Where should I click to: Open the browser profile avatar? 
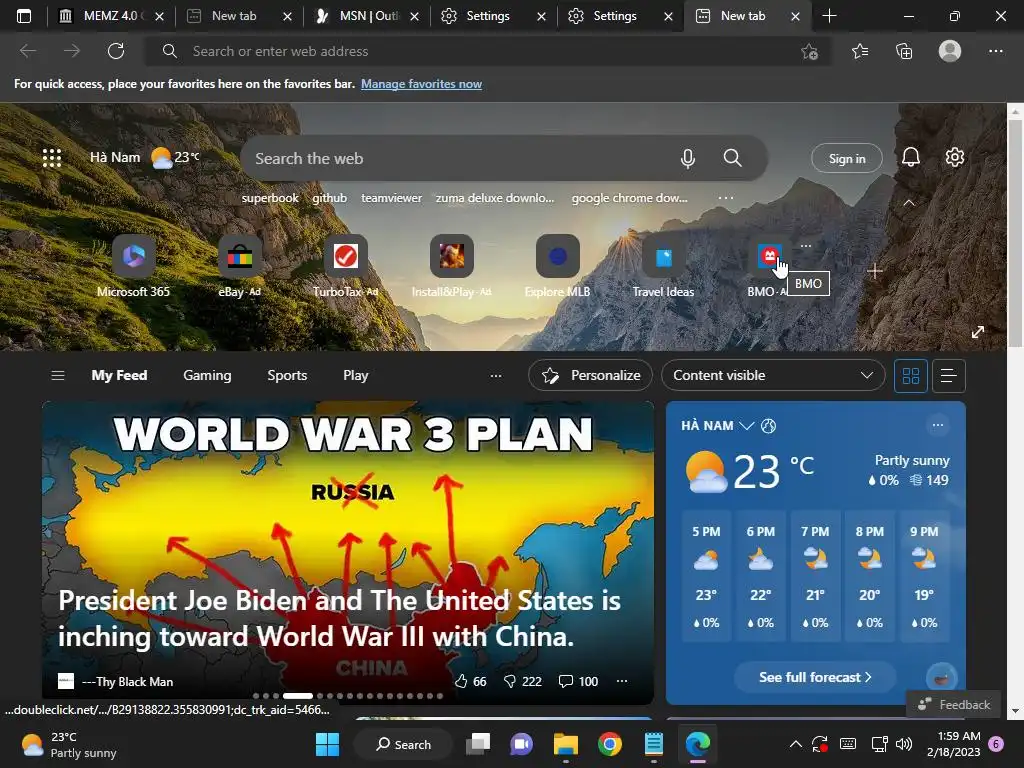click(950, 51)
